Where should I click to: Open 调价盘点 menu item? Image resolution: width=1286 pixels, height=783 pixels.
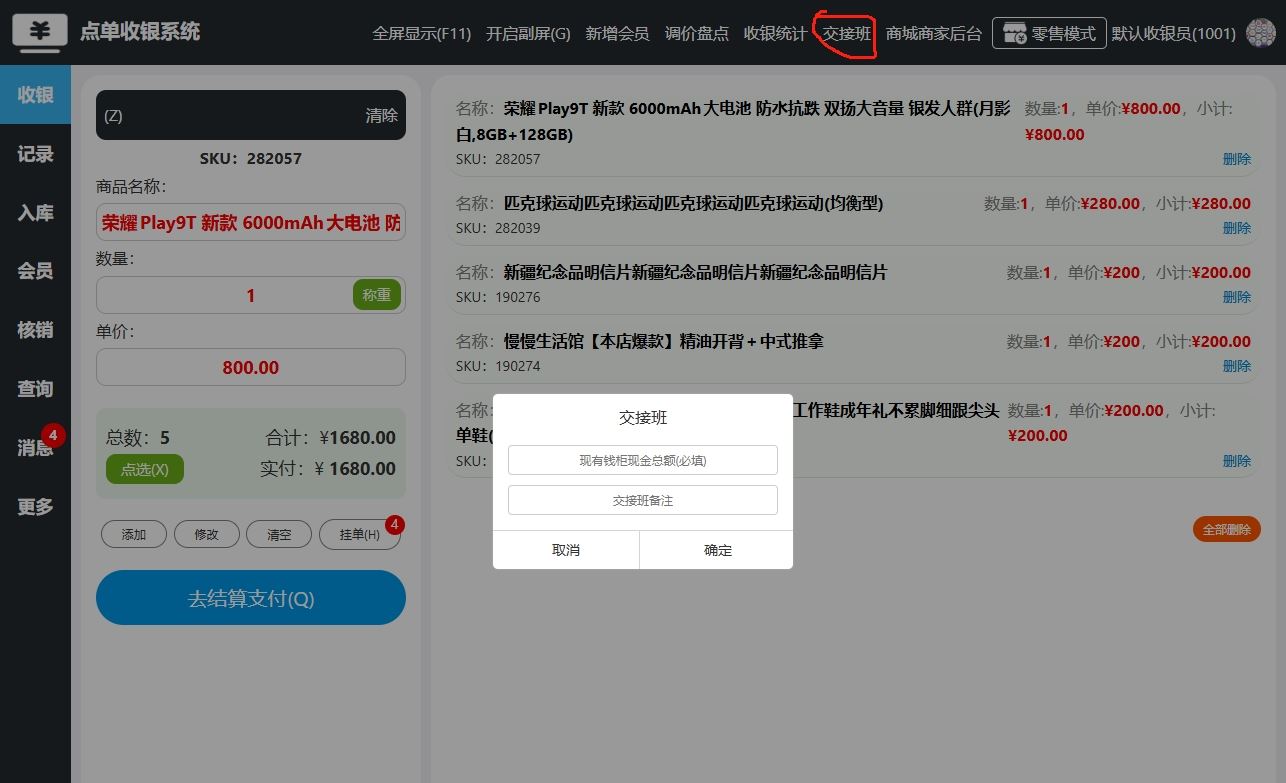pos(696,33)
